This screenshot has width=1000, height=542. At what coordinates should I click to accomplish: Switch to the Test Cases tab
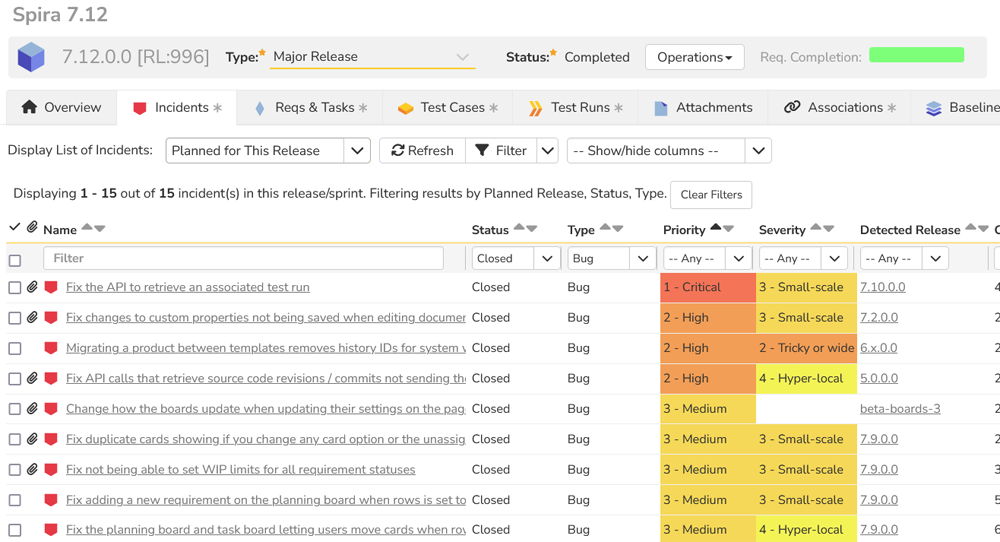(x=447, y=107)
